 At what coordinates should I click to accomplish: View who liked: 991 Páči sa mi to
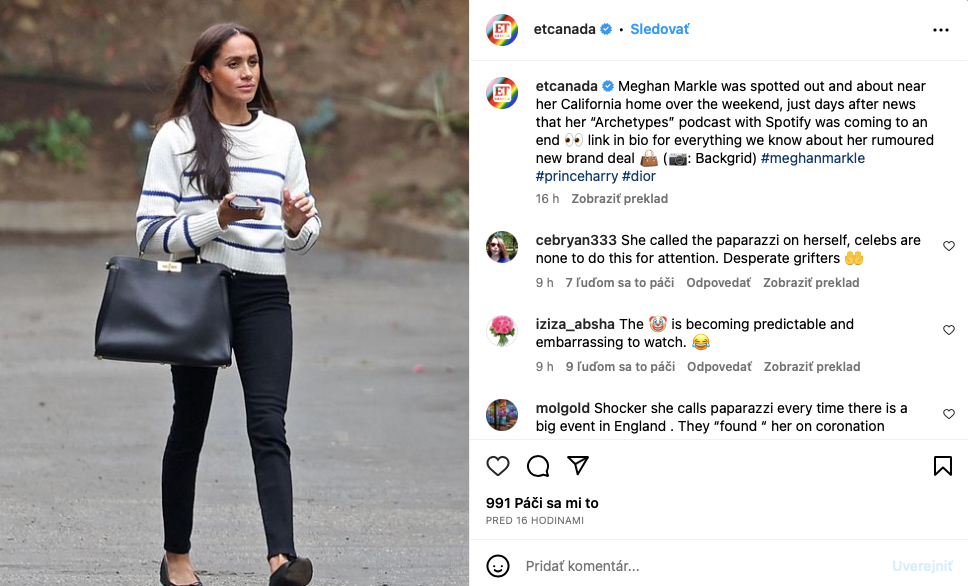tap(542, 503)
